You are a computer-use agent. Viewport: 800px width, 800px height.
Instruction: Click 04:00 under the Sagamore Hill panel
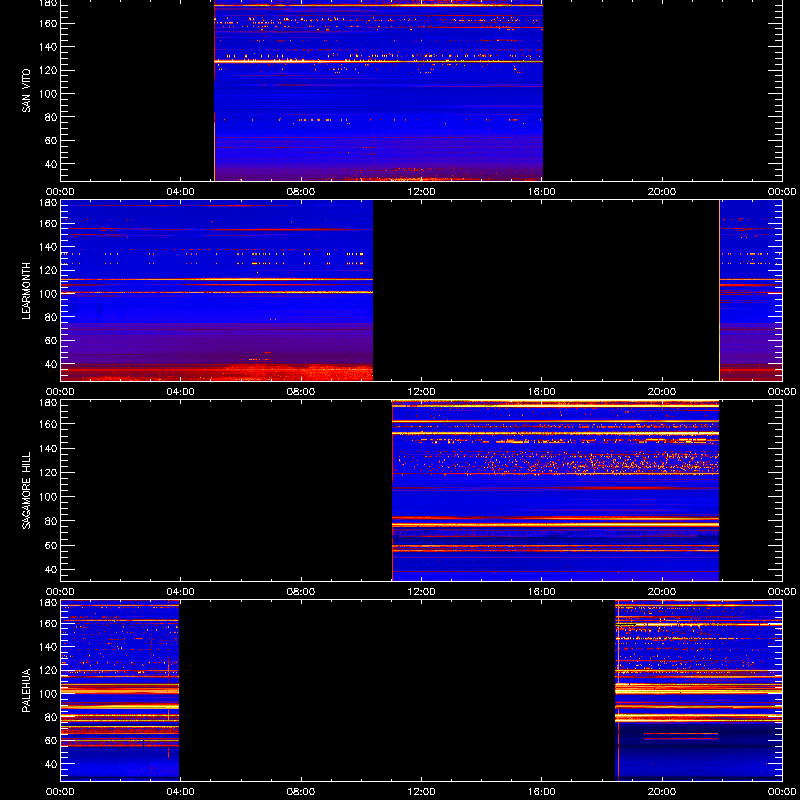point(181,592)
